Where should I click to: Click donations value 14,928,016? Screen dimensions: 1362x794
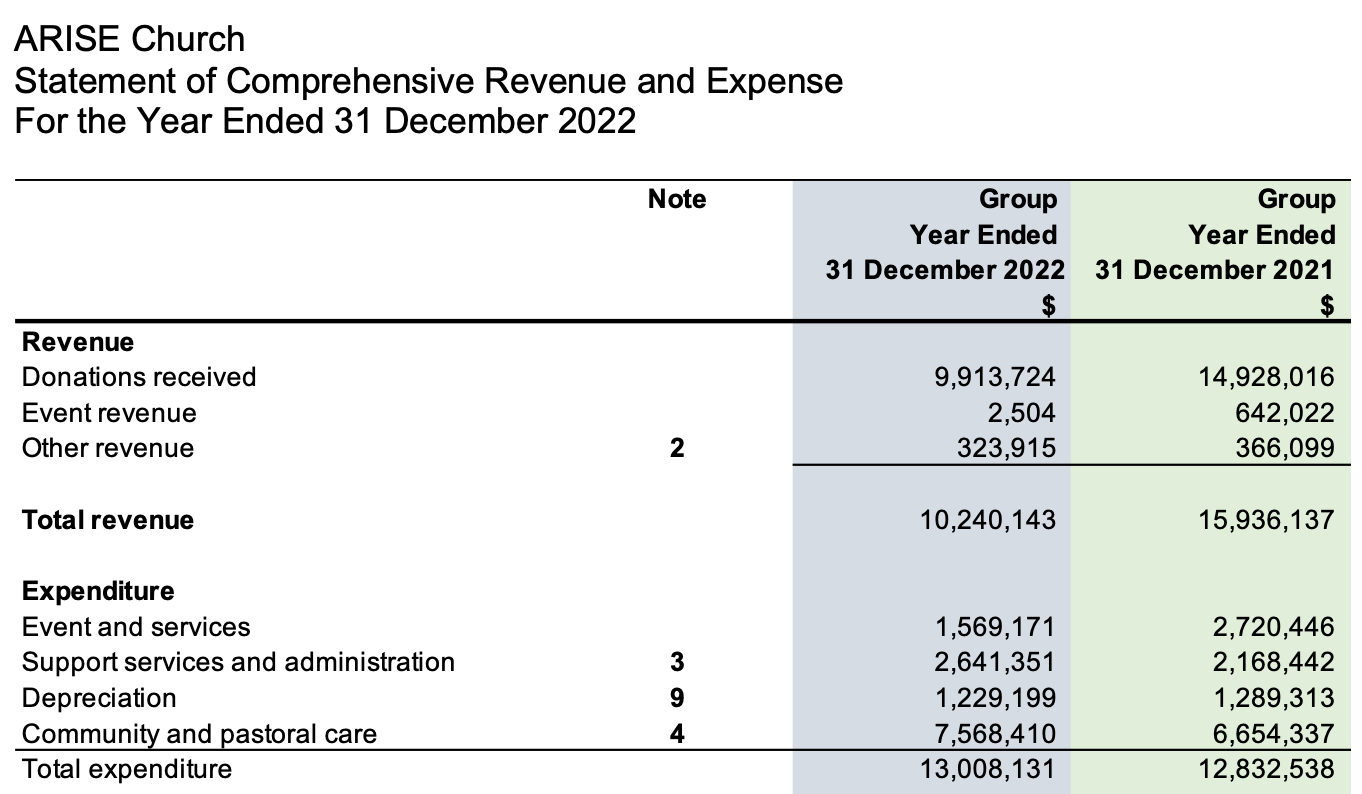[1265, 377]
